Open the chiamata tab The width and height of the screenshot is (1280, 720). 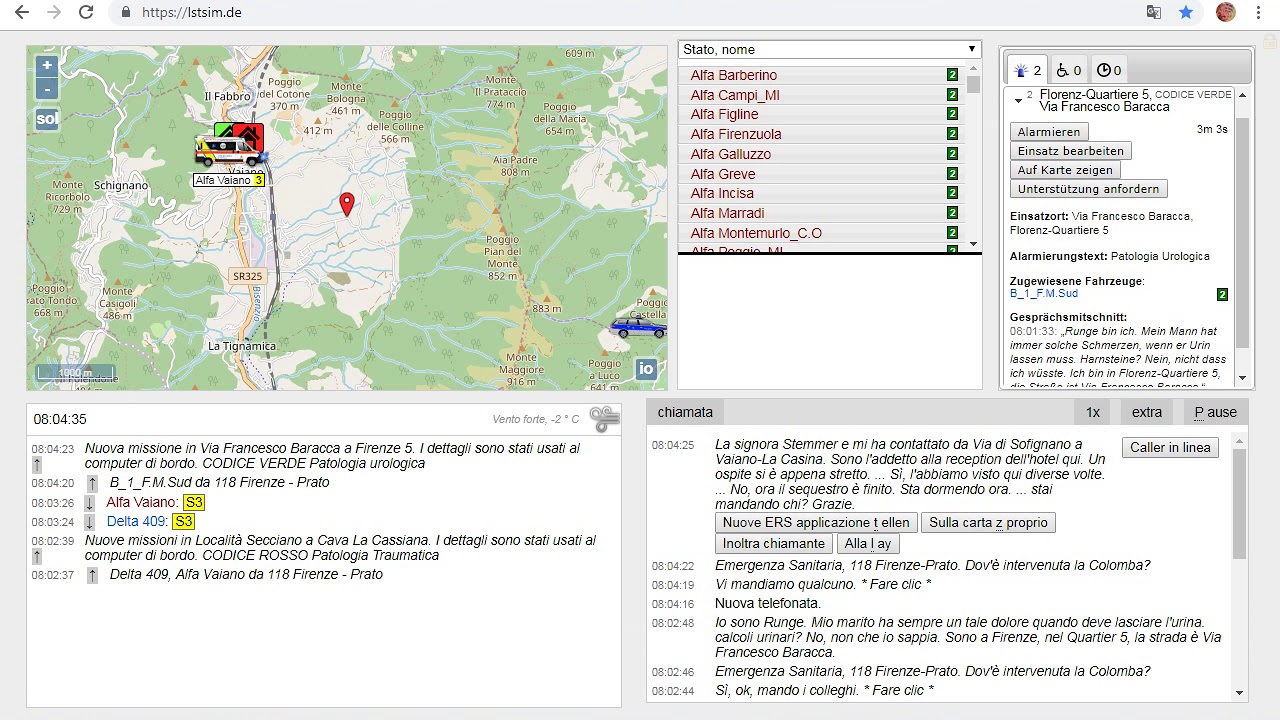click(685, 412)
